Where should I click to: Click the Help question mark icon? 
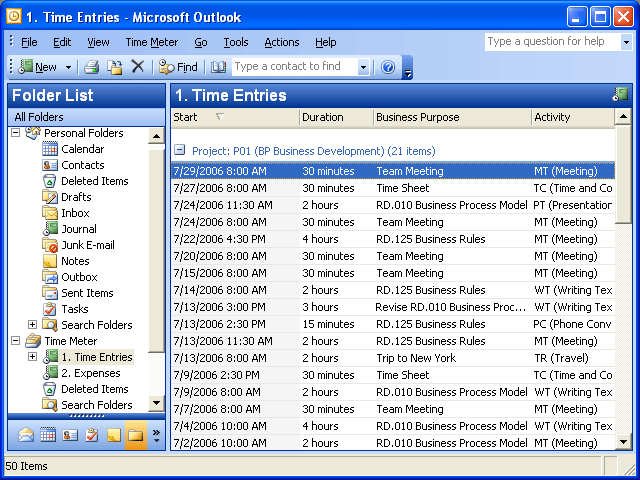pyautogui.click(x=388, y=67)
